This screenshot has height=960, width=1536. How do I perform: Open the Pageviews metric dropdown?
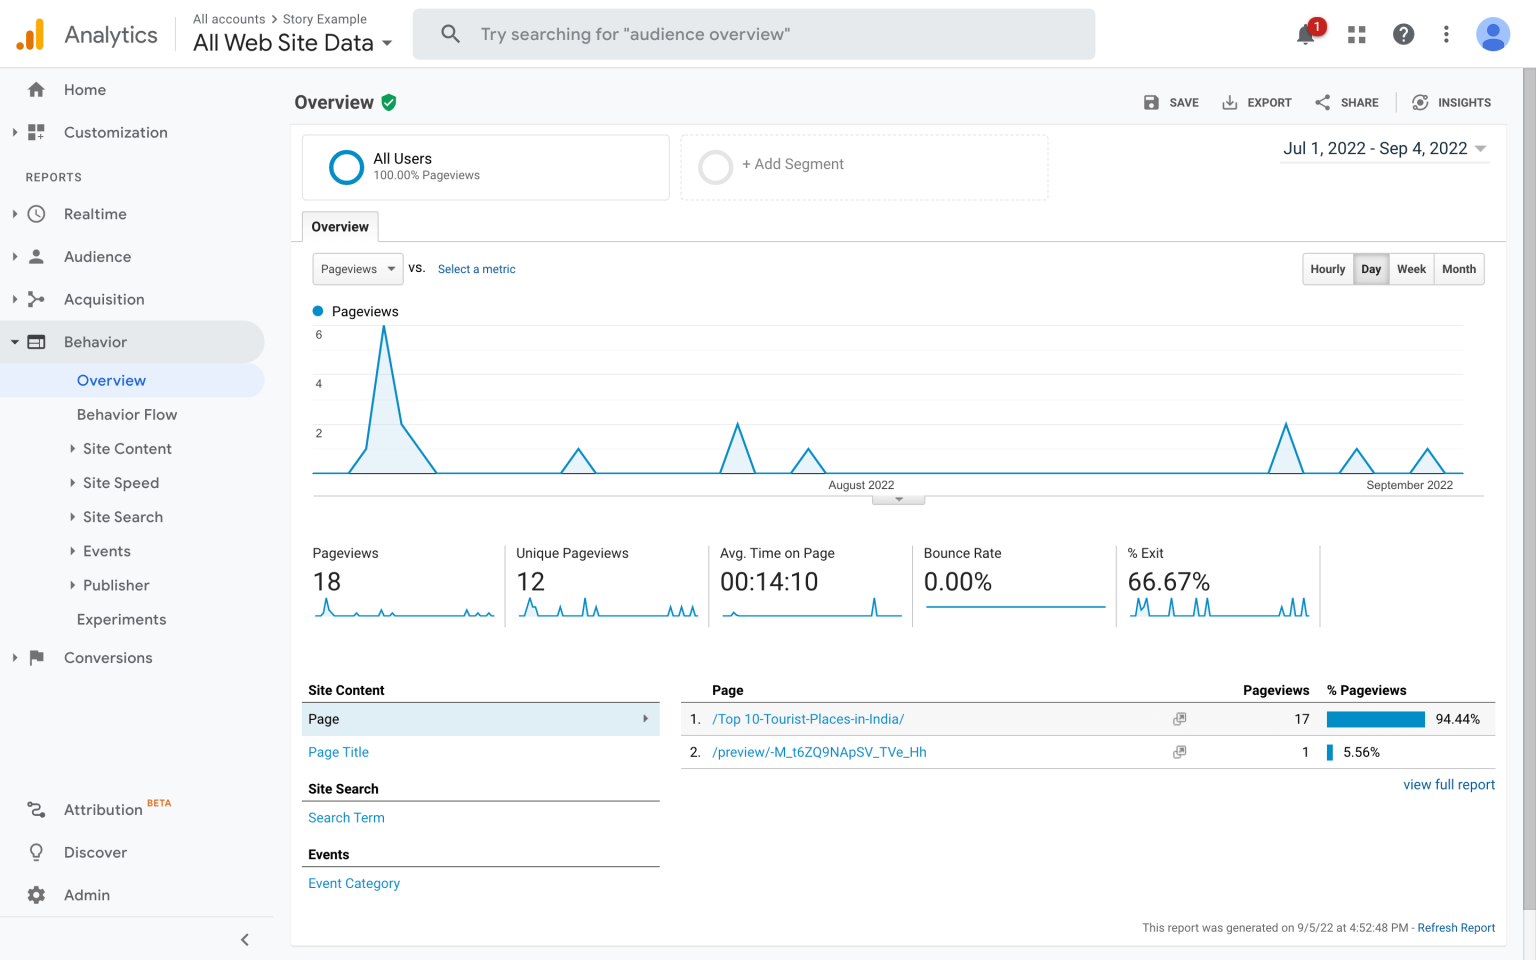pyautogui.click(x=357, y=268)
